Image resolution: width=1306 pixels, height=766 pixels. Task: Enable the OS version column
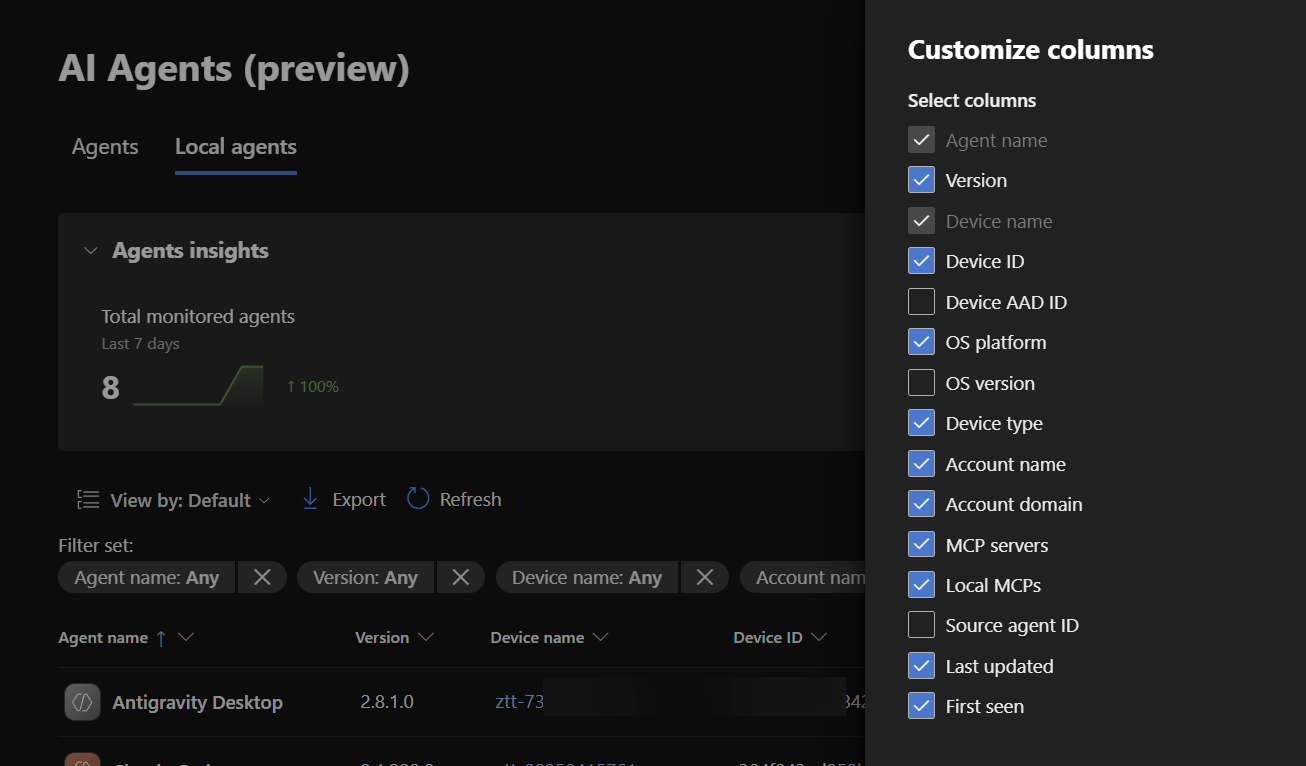pyautogui.click(x=921, y=383)
